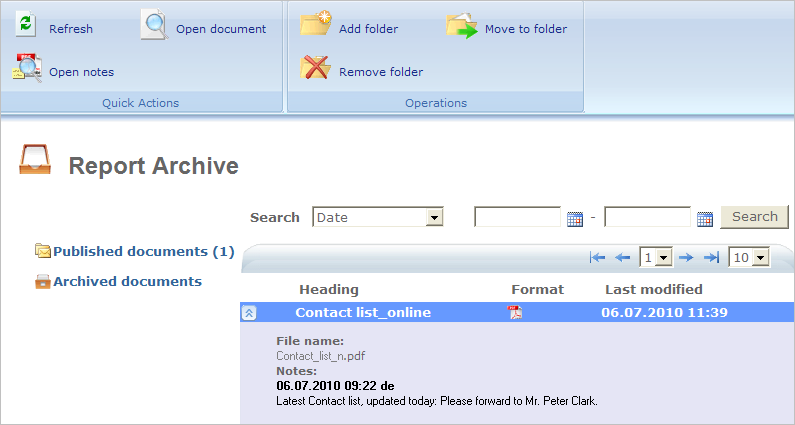
Task: Go to the previous page arrow
Action: pyautogui.click(x=623, y=258)
